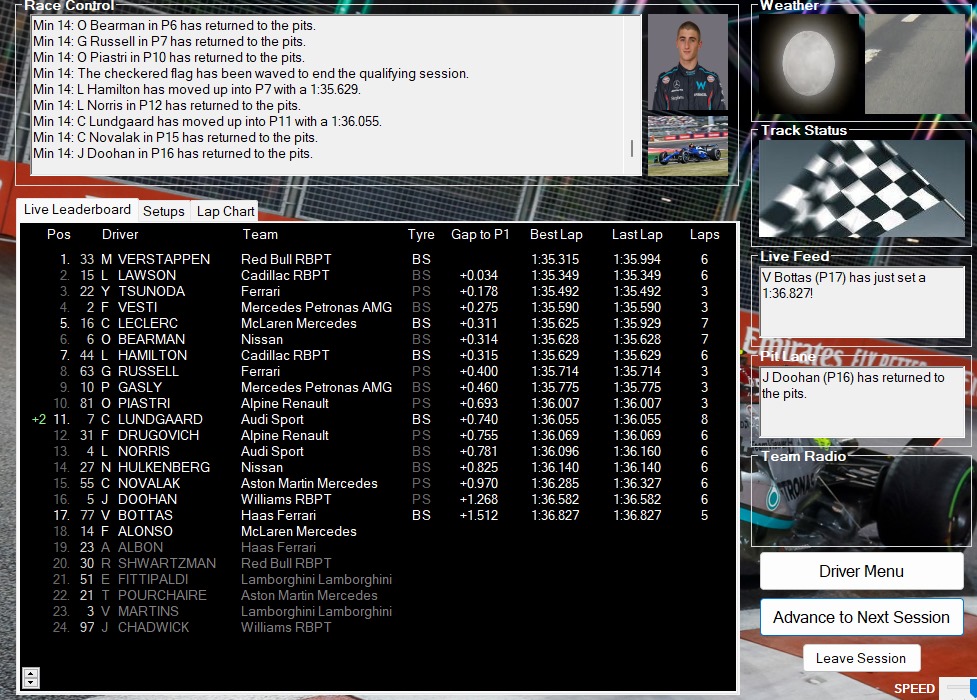
Task: Click the checkered flag track status image
Action: [862, 188]
